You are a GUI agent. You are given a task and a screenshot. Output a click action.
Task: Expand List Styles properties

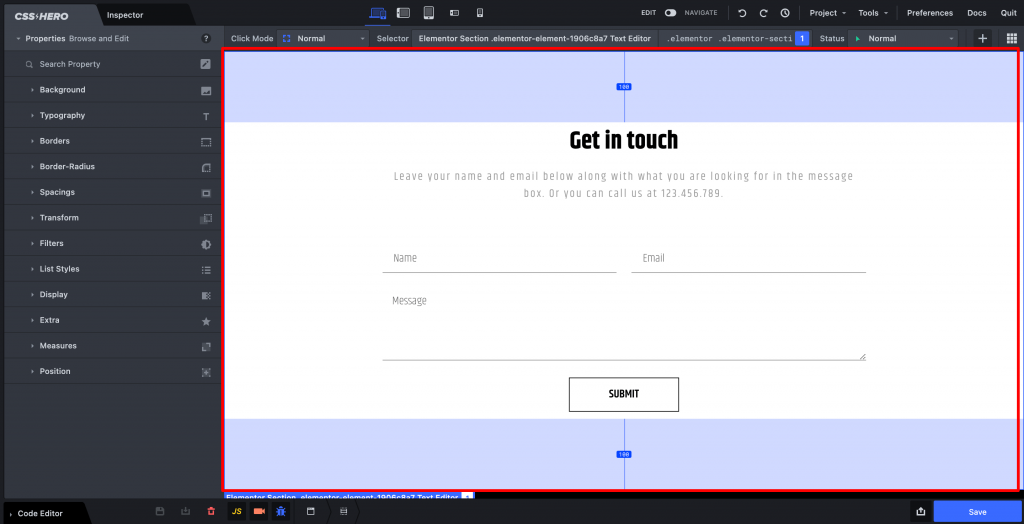pyautogui.click(x=112, y=269)
